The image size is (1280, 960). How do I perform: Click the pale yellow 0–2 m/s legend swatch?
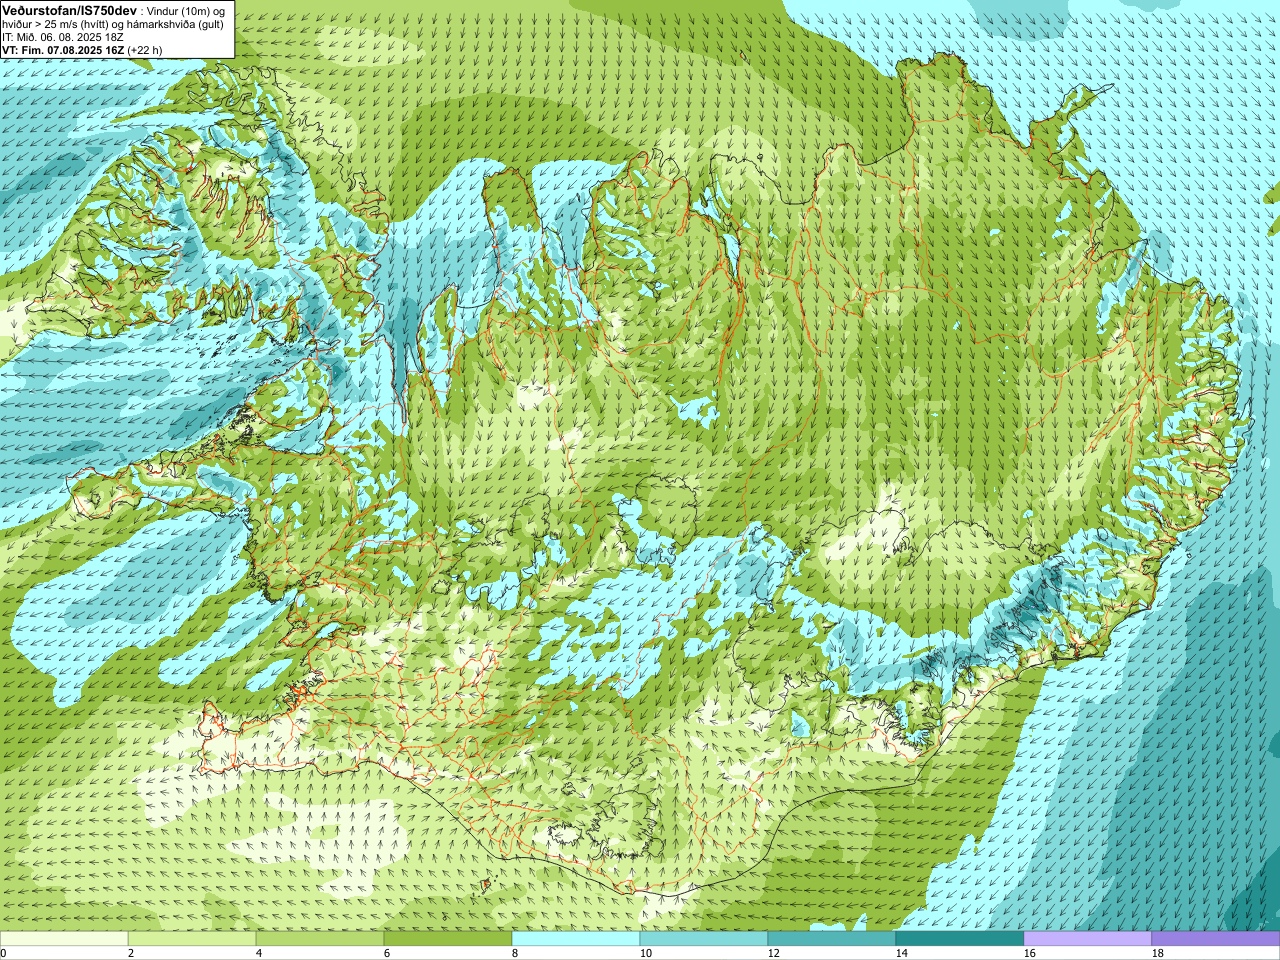click(64, 939)
